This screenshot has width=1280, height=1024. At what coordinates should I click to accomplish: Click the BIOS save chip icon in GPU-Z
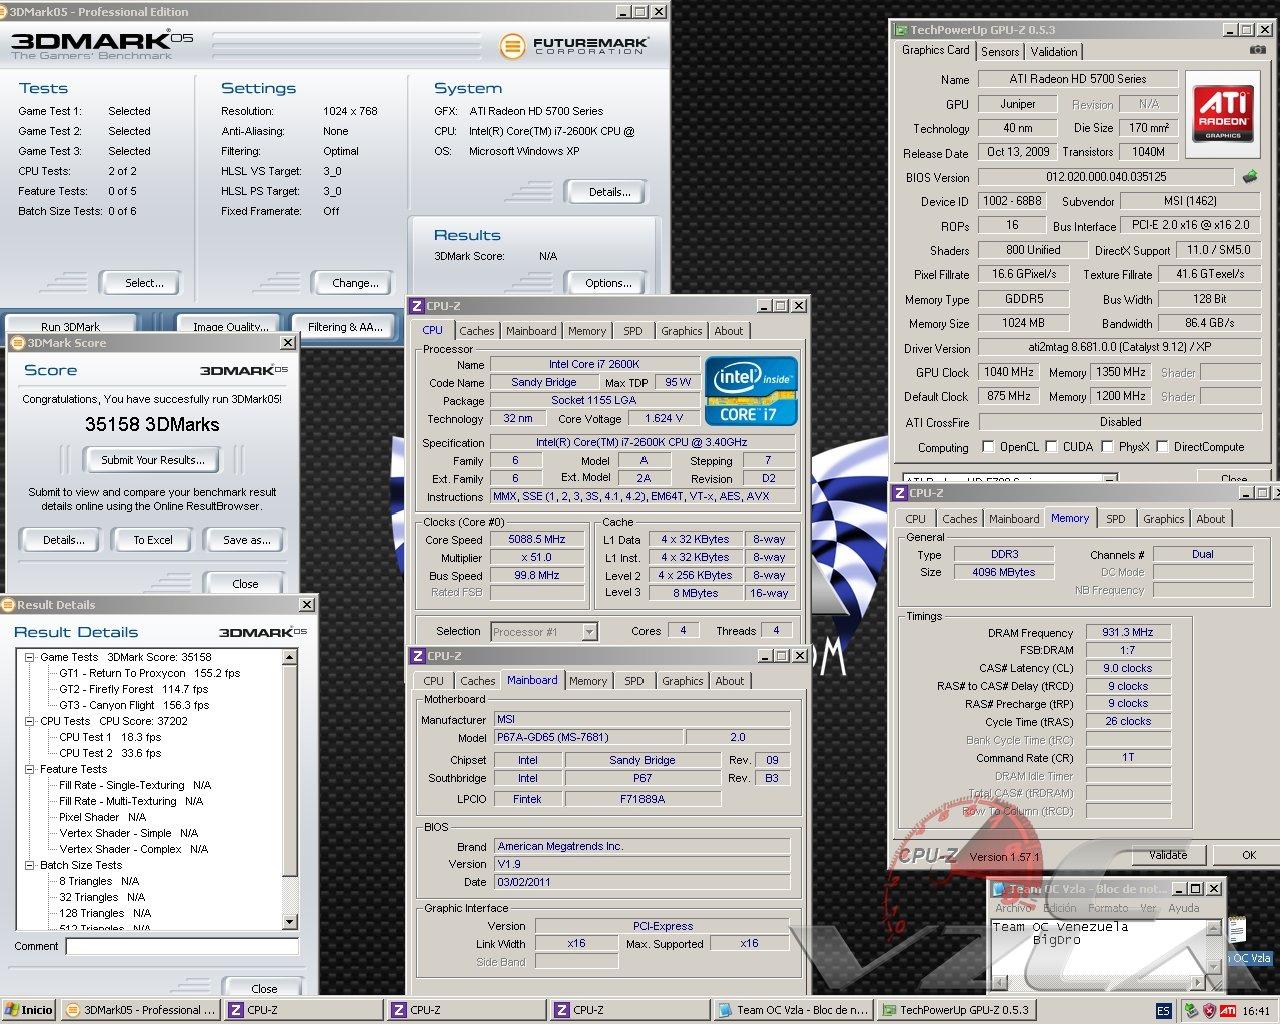(1249, 177)
